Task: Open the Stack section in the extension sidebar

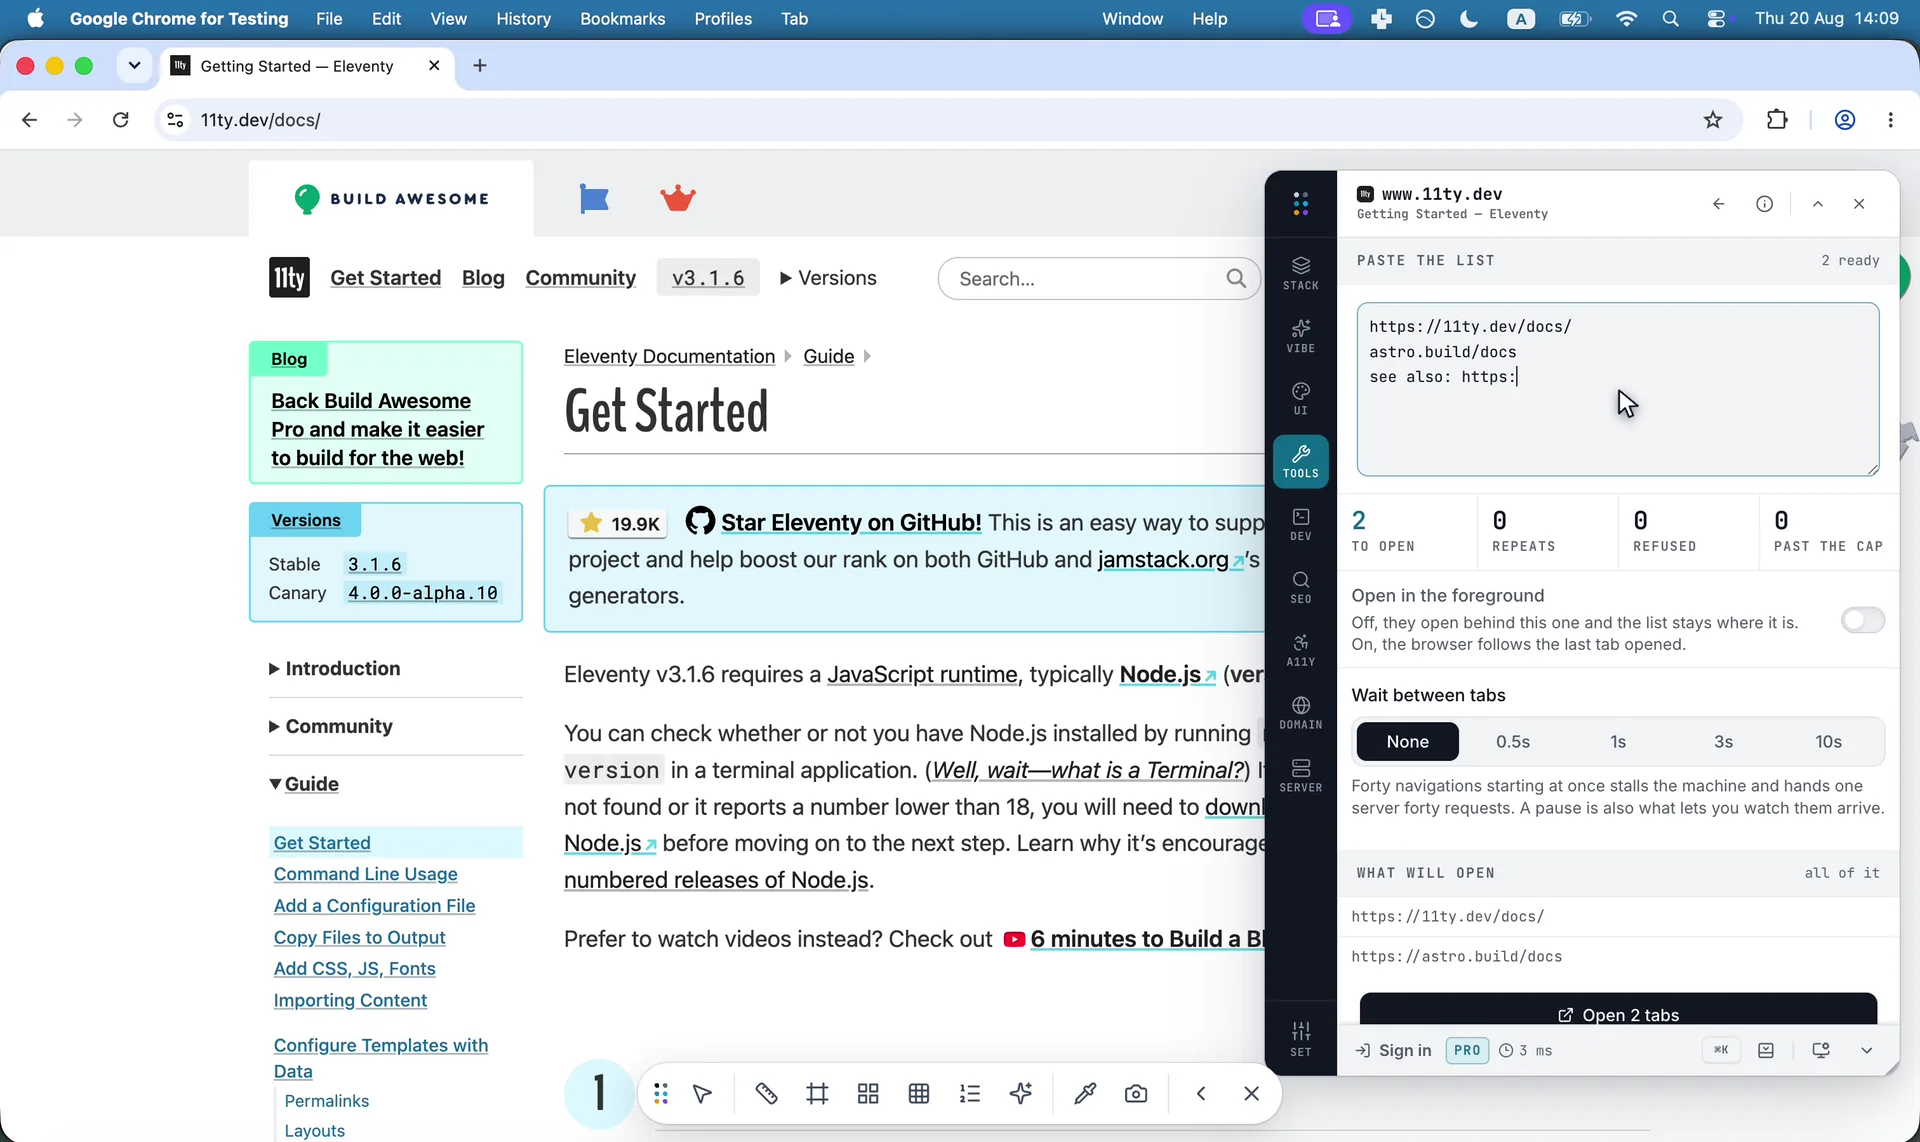Action: [1300, 273]
